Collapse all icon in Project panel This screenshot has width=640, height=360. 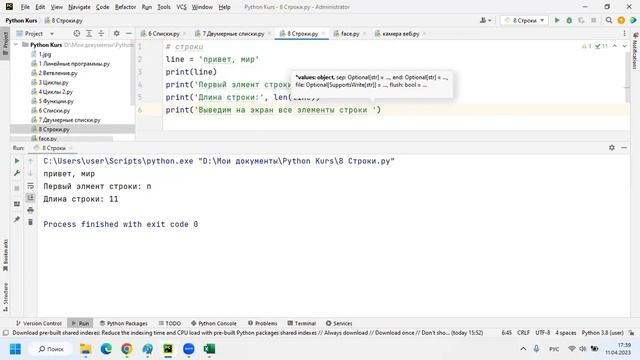[x=101, y=33]
